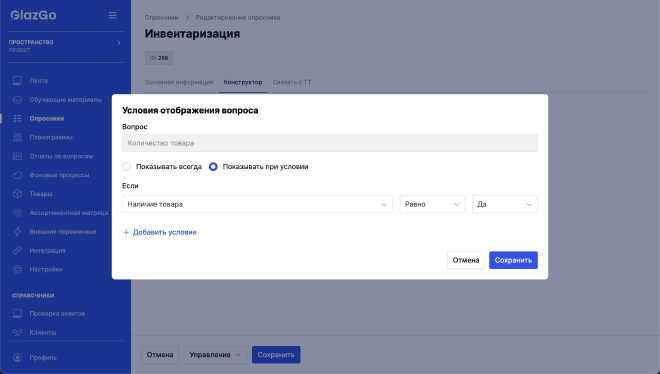The height and width of the screenshot is (374, 660).
Task: Open Лента in sidebar menu
Action: click(39, 80)
